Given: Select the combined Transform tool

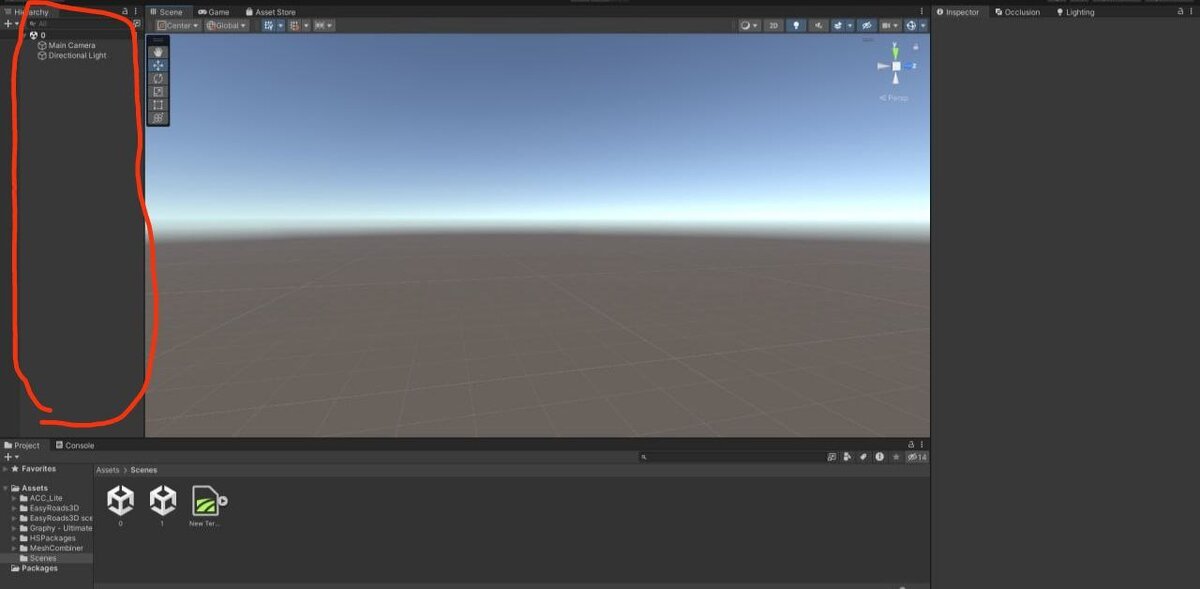Looking at the screenshot, I should 158,117.
